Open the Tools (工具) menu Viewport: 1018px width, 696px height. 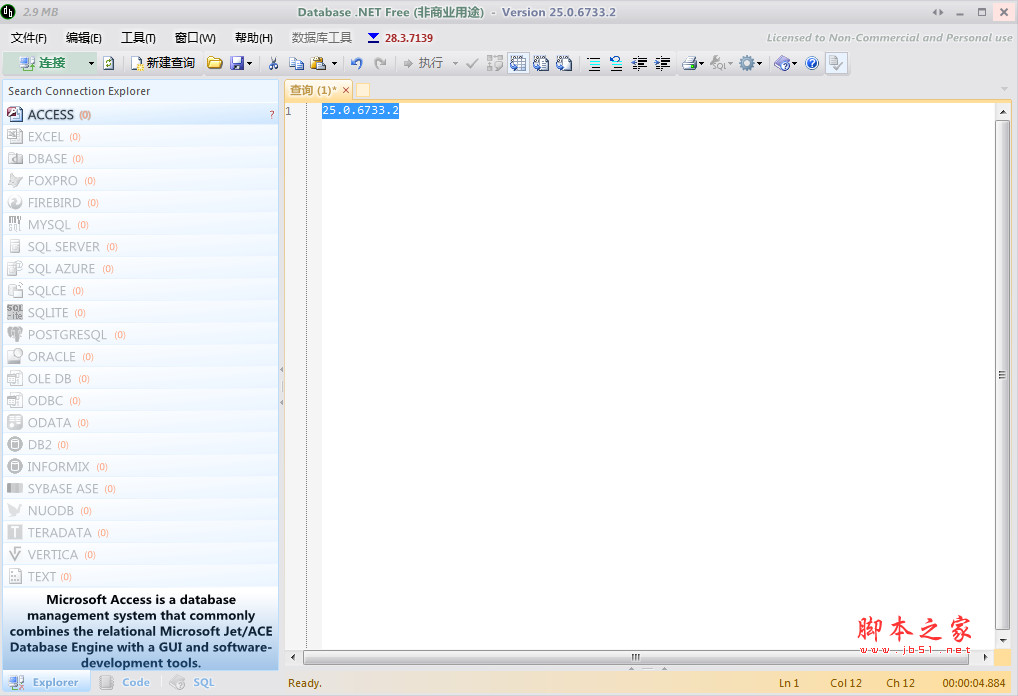pyautogui.click(x=138, y=38)
